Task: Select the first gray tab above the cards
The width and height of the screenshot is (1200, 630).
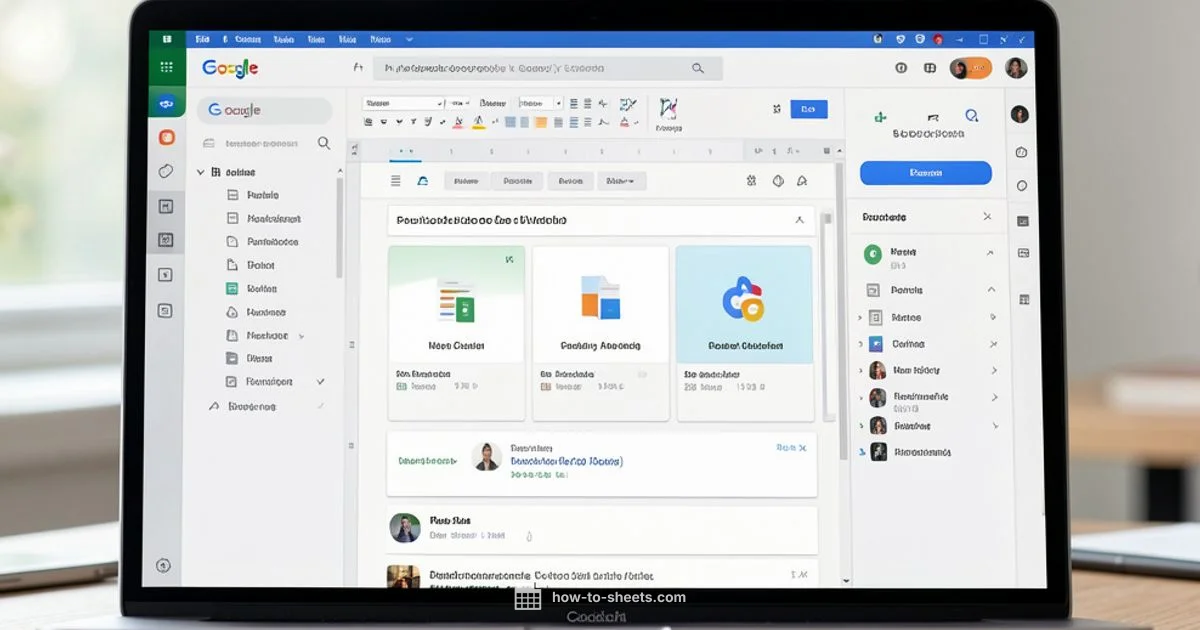Action: pyautogui.click(x=465, y=181)
